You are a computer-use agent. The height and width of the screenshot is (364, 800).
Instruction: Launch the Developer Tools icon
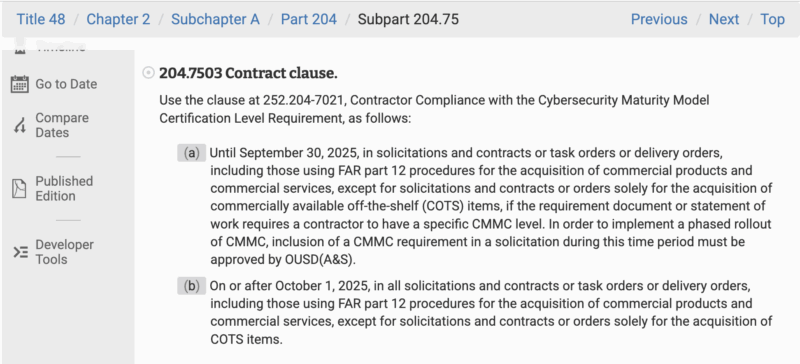pos(20,252)
